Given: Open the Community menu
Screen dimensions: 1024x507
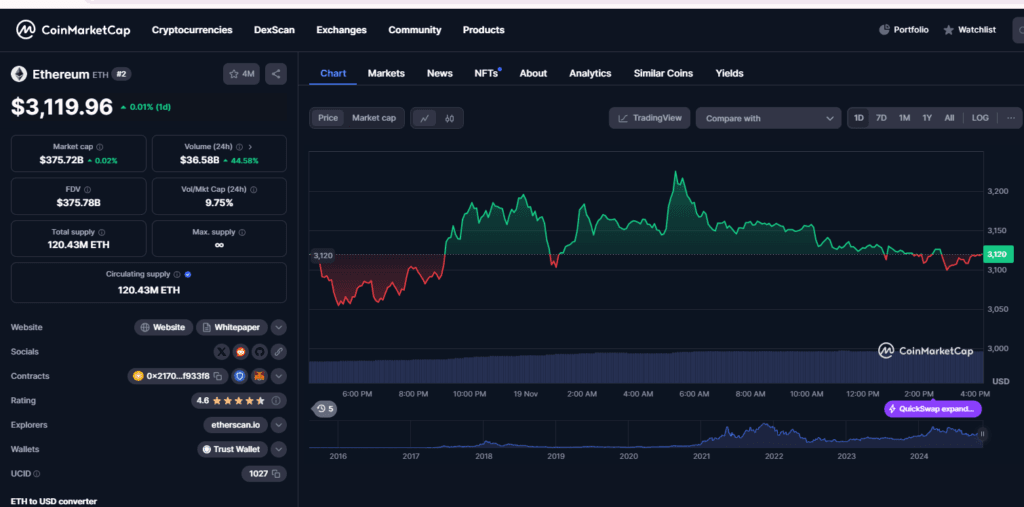Looking at the screenshot, I should click(415, 30).
